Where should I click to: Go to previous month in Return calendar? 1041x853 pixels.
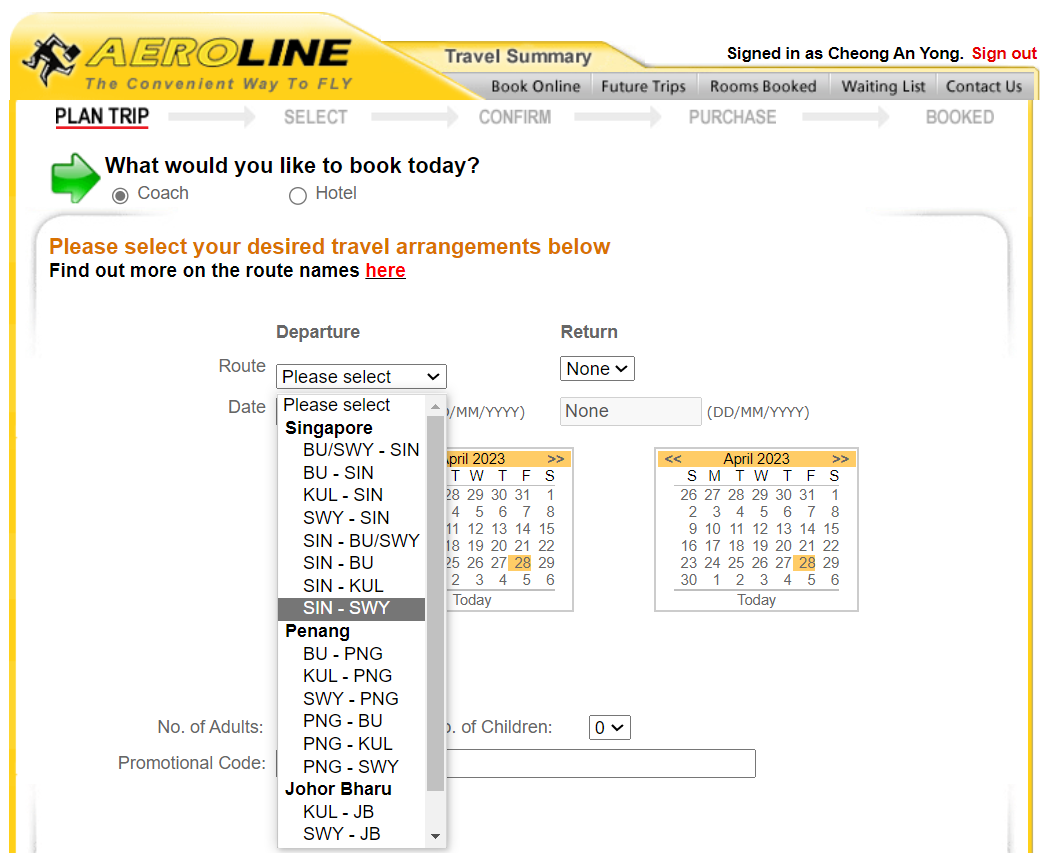pyautogui.click(x=673, y=459)
